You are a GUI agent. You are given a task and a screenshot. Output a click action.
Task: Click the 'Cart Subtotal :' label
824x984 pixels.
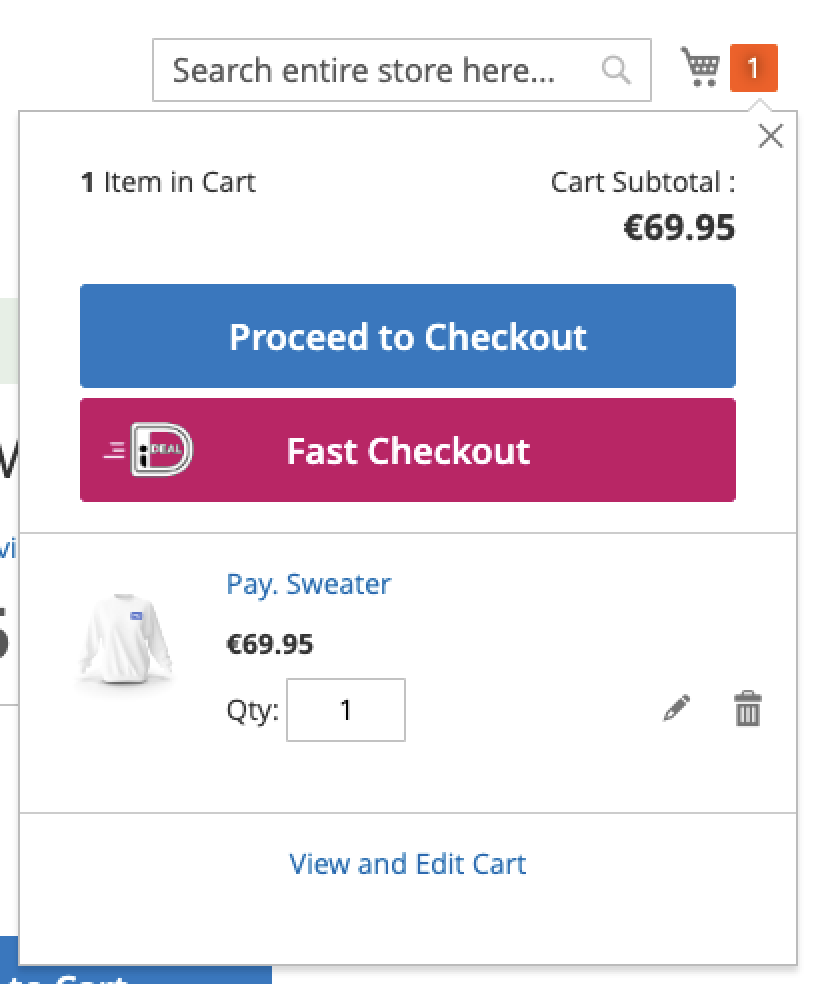642,182
